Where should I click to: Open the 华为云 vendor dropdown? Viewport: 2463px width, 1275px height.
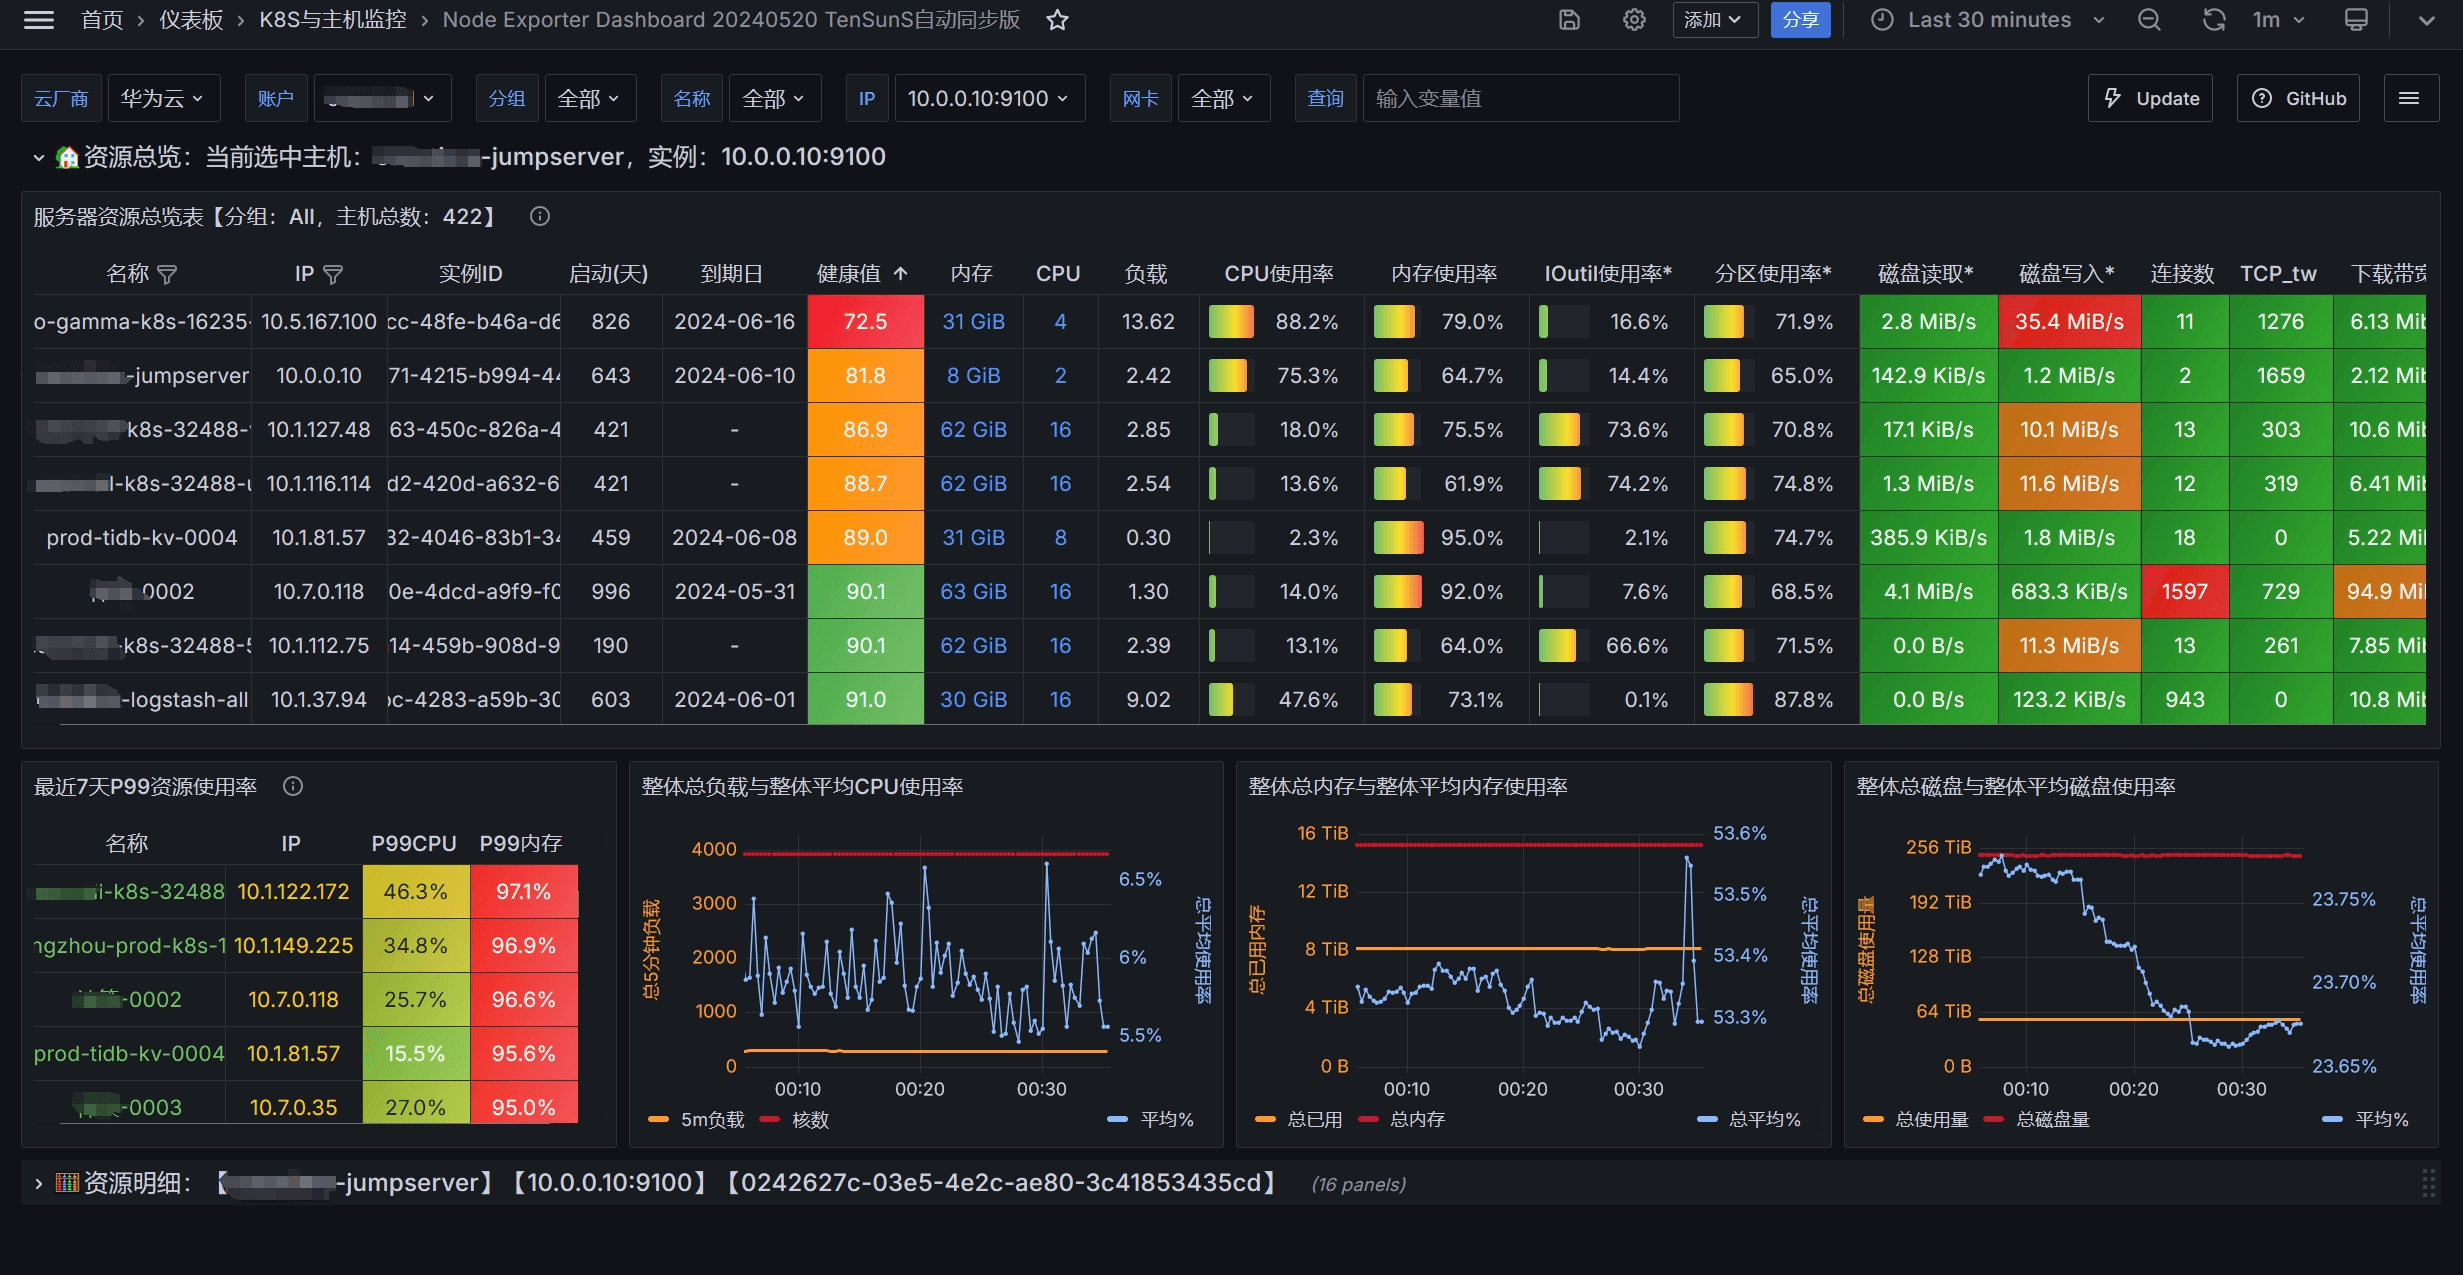tap(162, 98)
